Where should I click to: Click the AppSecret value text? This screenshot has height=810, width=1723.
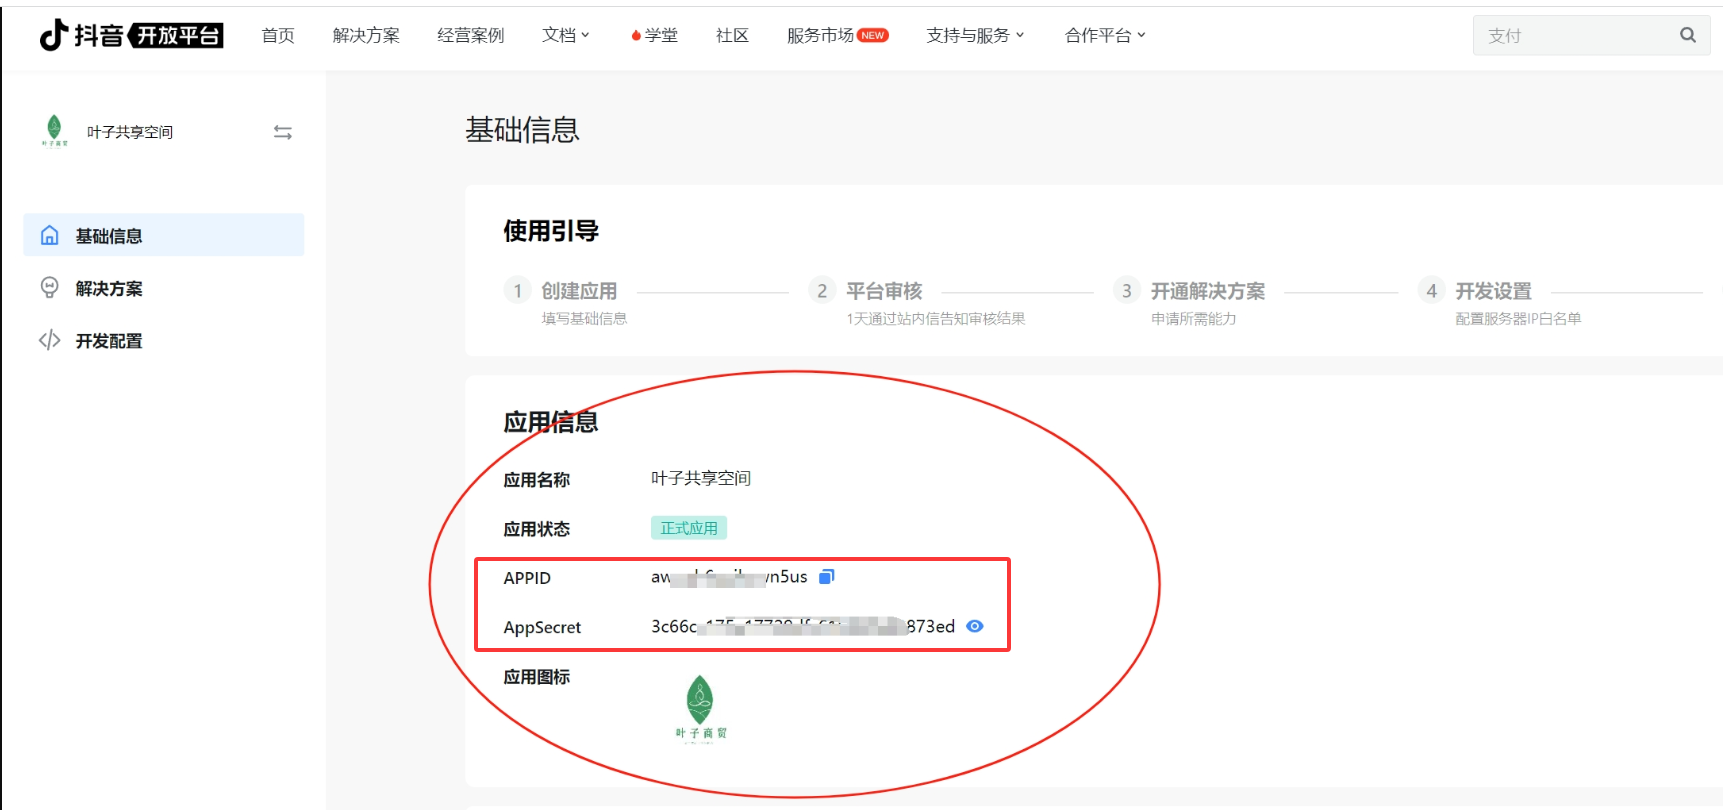[803, 626]
